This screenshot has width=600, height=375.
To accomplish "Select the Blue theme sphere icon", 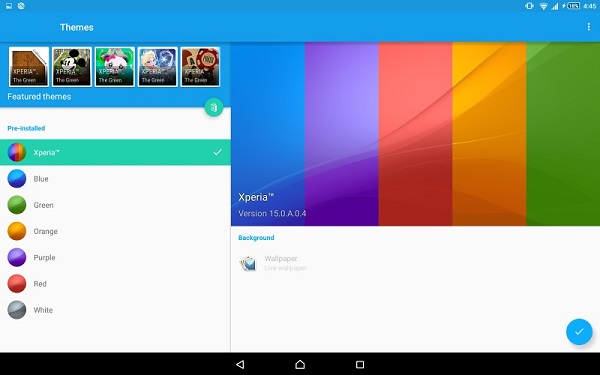I will (x=17, y=179).
